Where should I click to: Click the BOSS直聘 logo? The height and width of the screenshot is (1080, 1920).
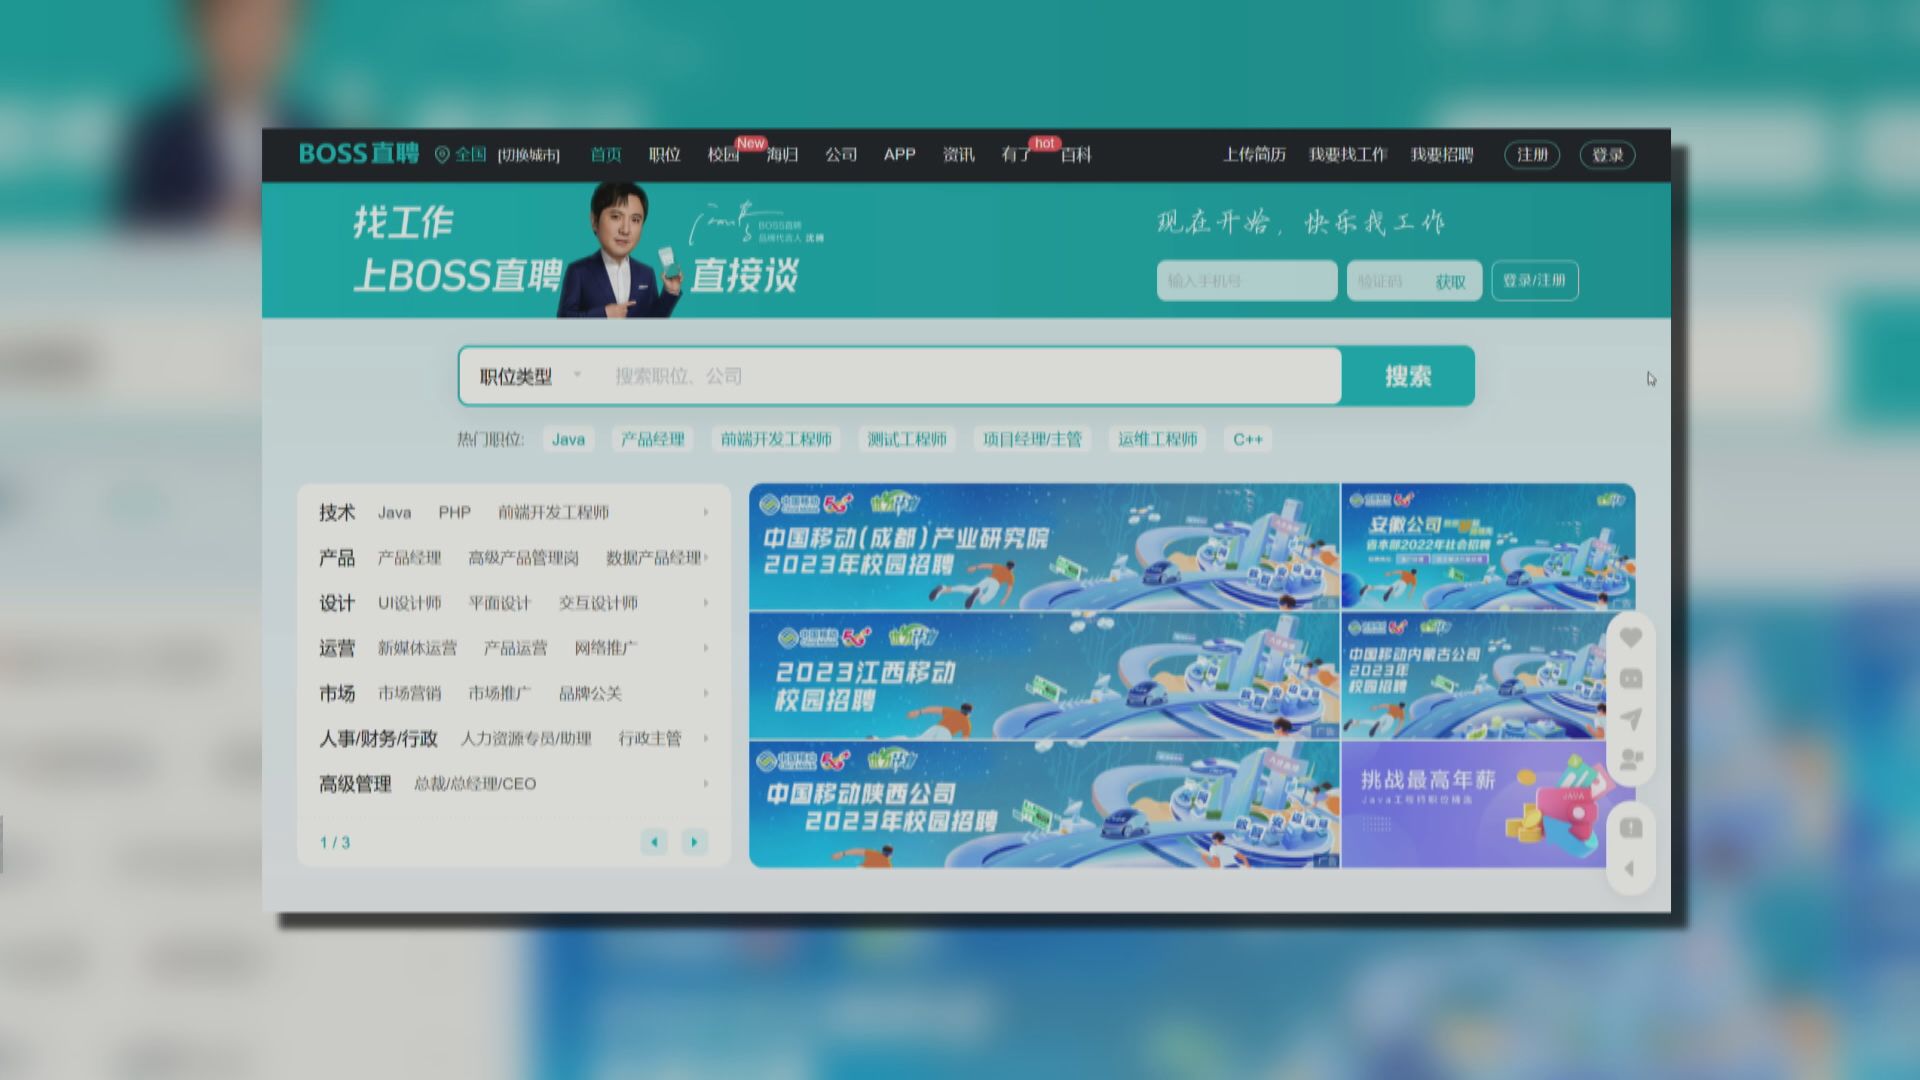(x=357, y=153)
